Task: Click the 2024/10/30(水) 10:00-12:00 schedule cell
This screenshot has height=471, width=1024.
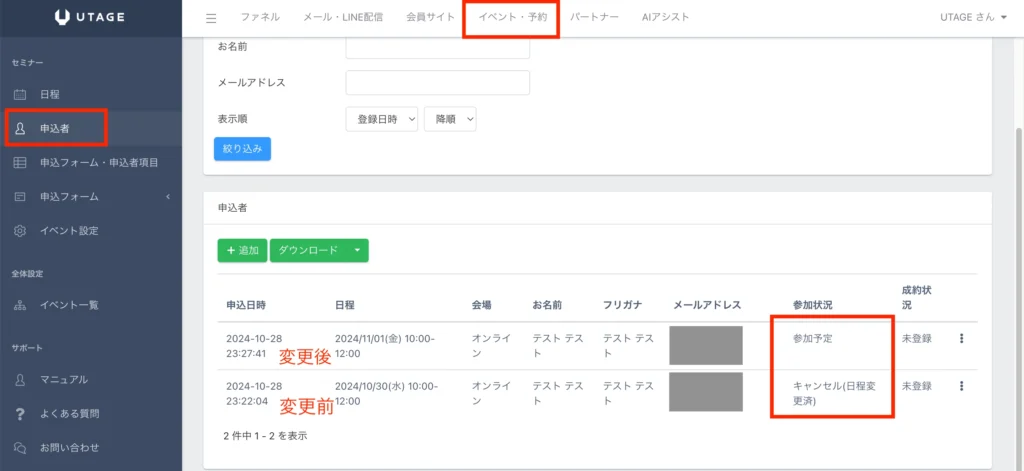Action: [385, 393]
